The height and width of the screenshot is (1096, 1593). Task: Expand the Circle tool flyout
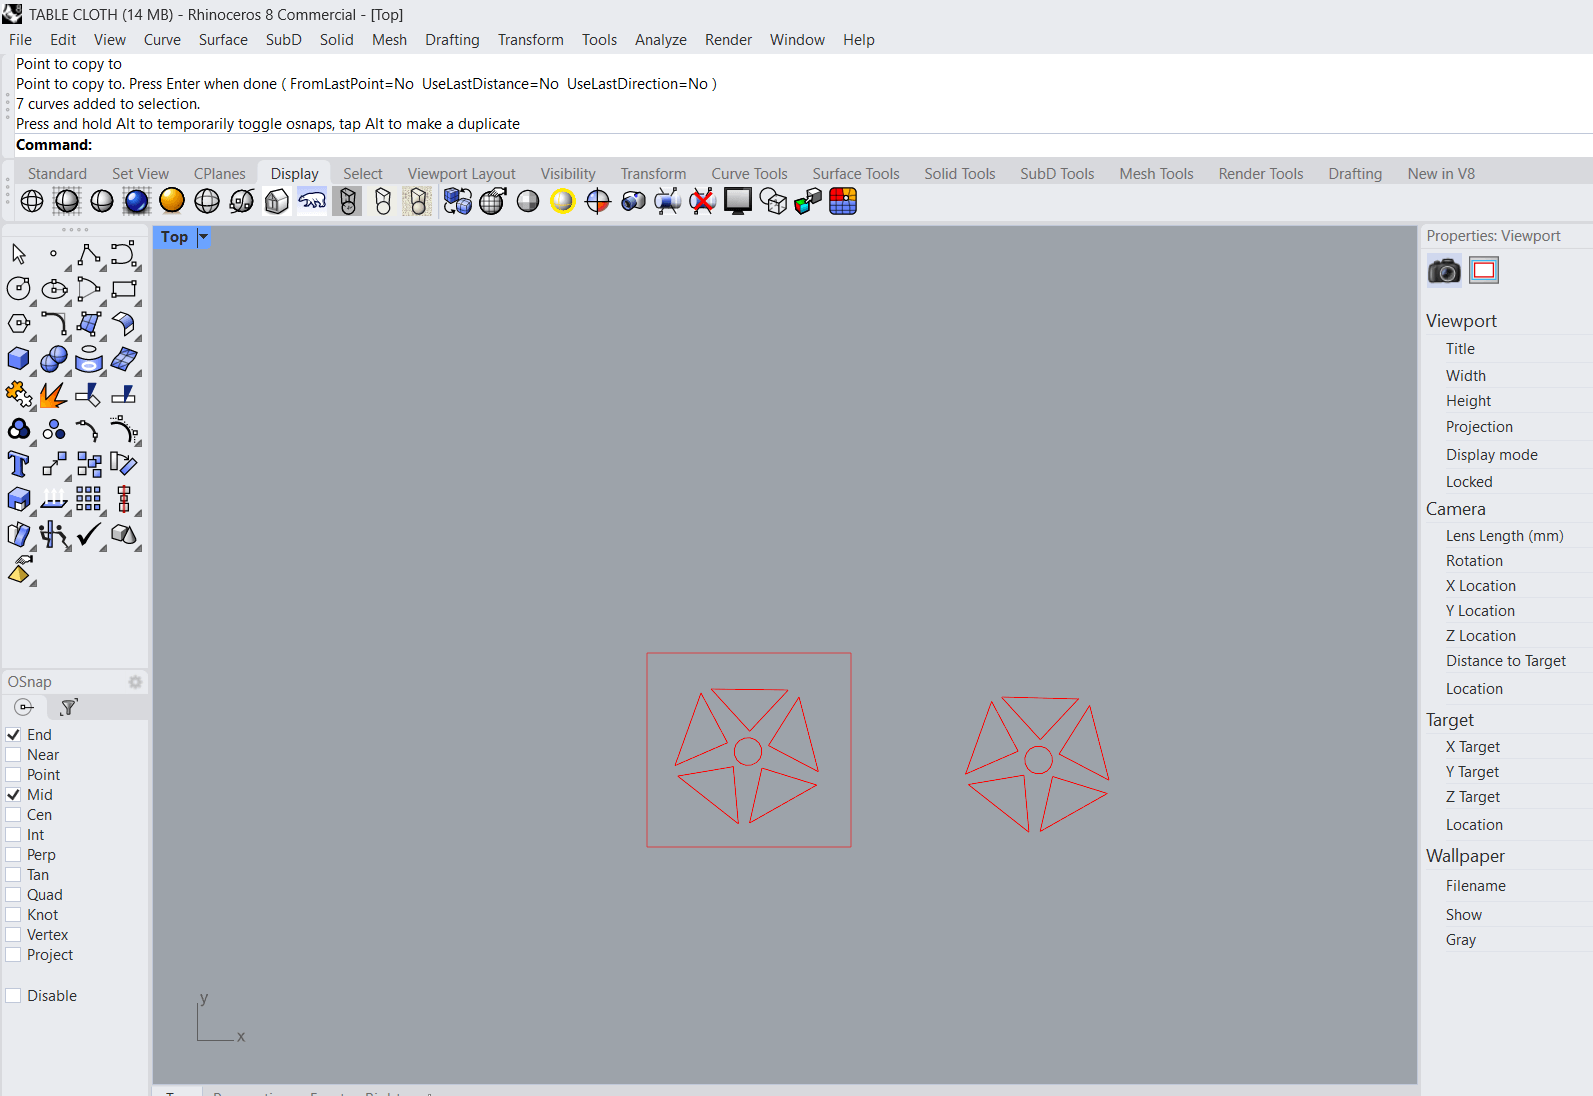[32, 302]
